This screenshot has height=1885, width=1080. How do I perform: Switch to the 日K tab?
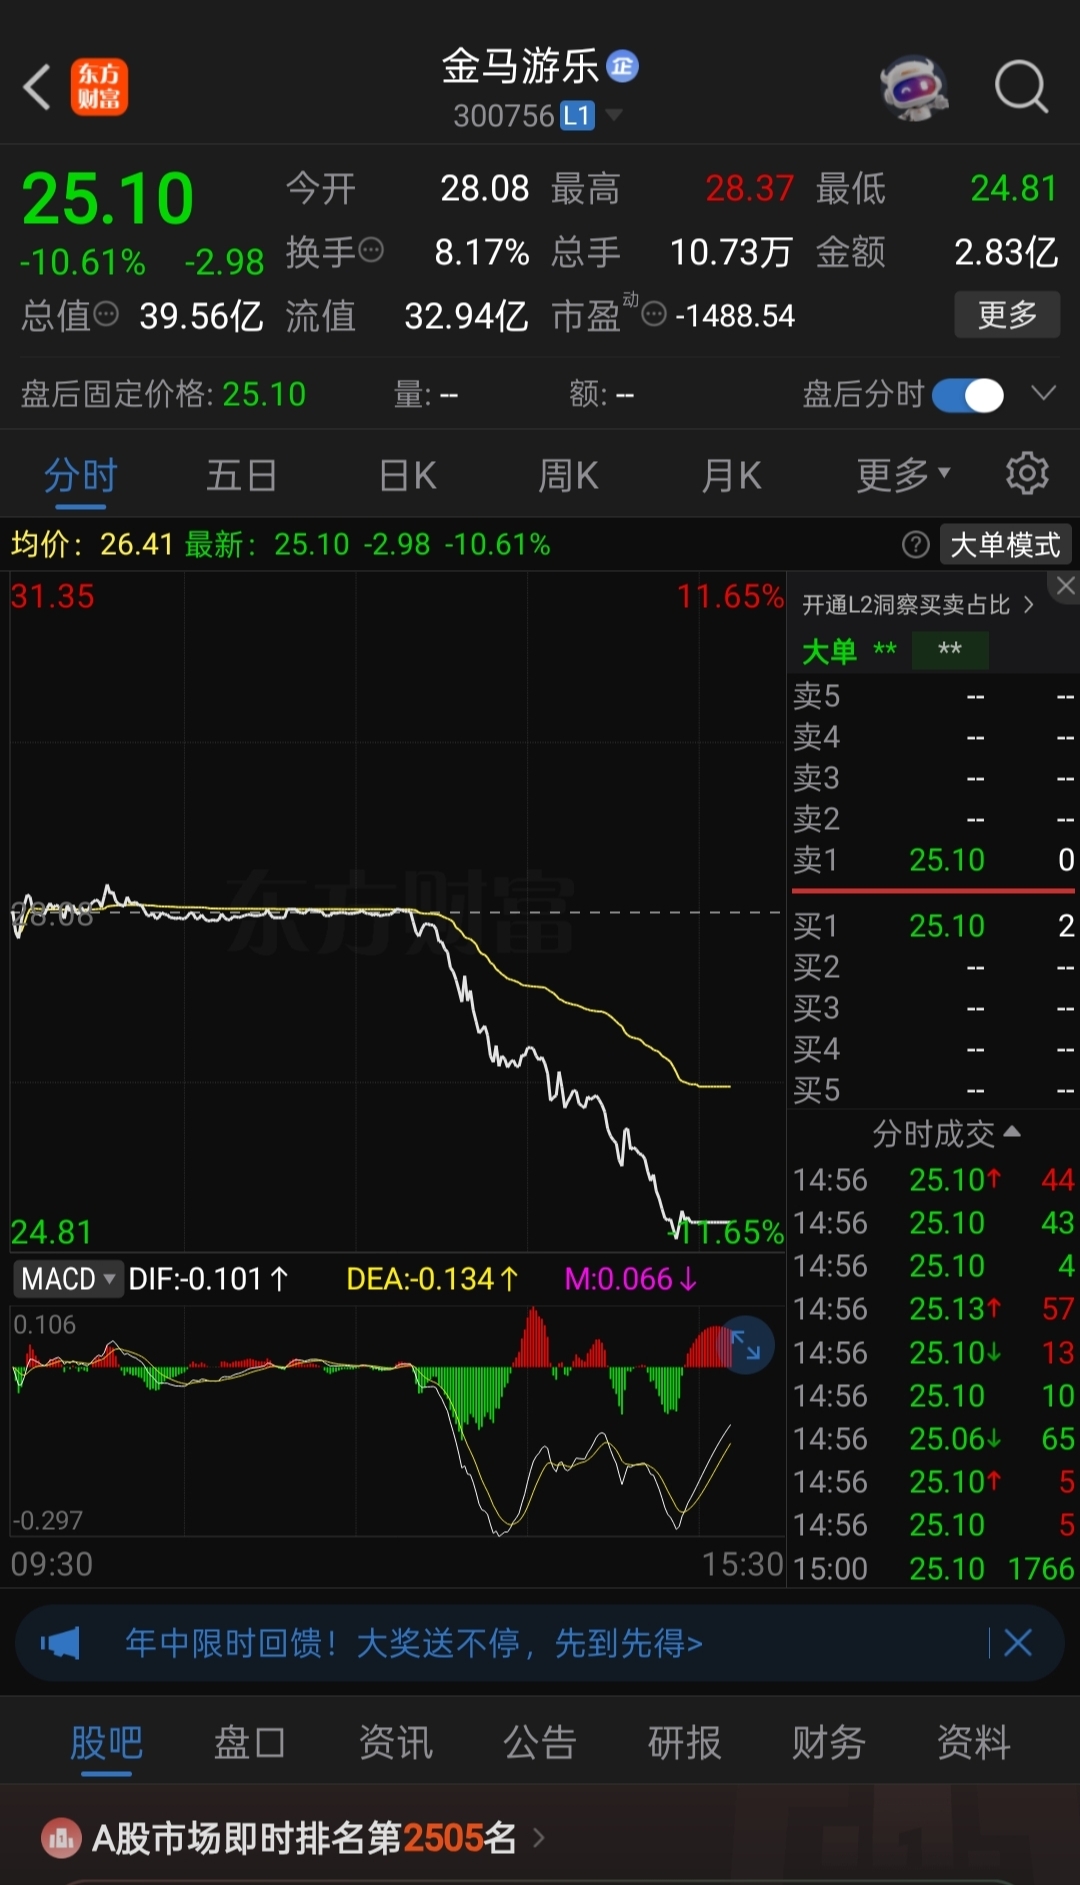(x=408, y=476)
